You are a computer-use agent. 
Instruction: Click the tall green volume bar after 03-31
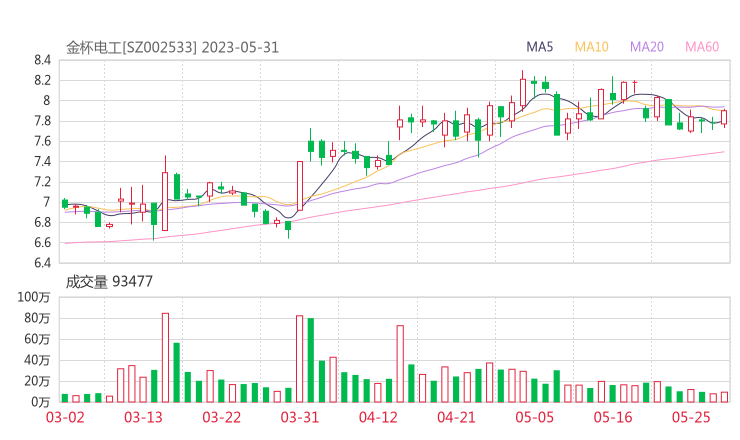pos(311,360)
